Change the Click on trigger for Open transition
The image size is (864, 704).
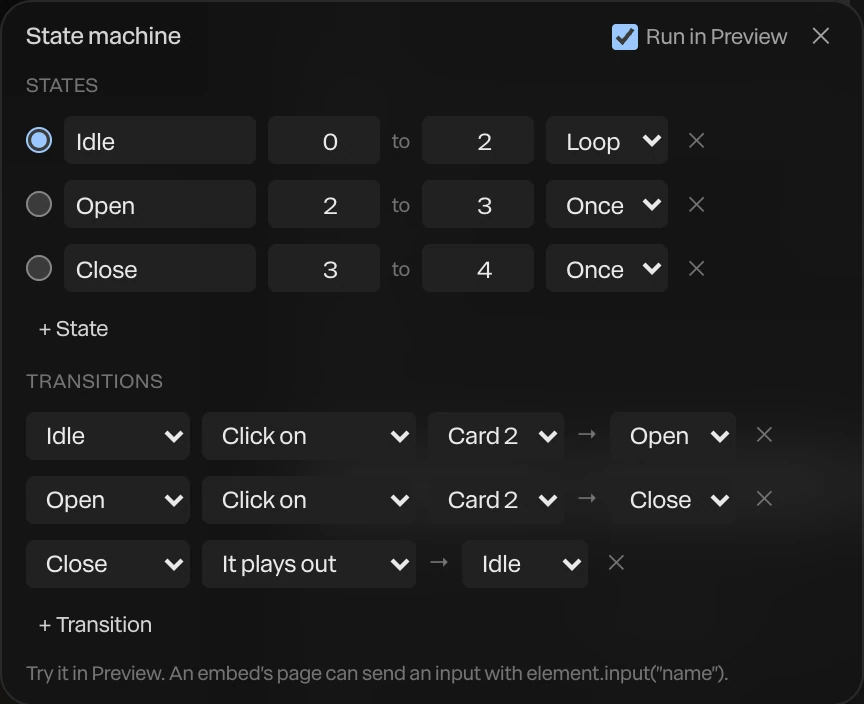pos(309,500)
